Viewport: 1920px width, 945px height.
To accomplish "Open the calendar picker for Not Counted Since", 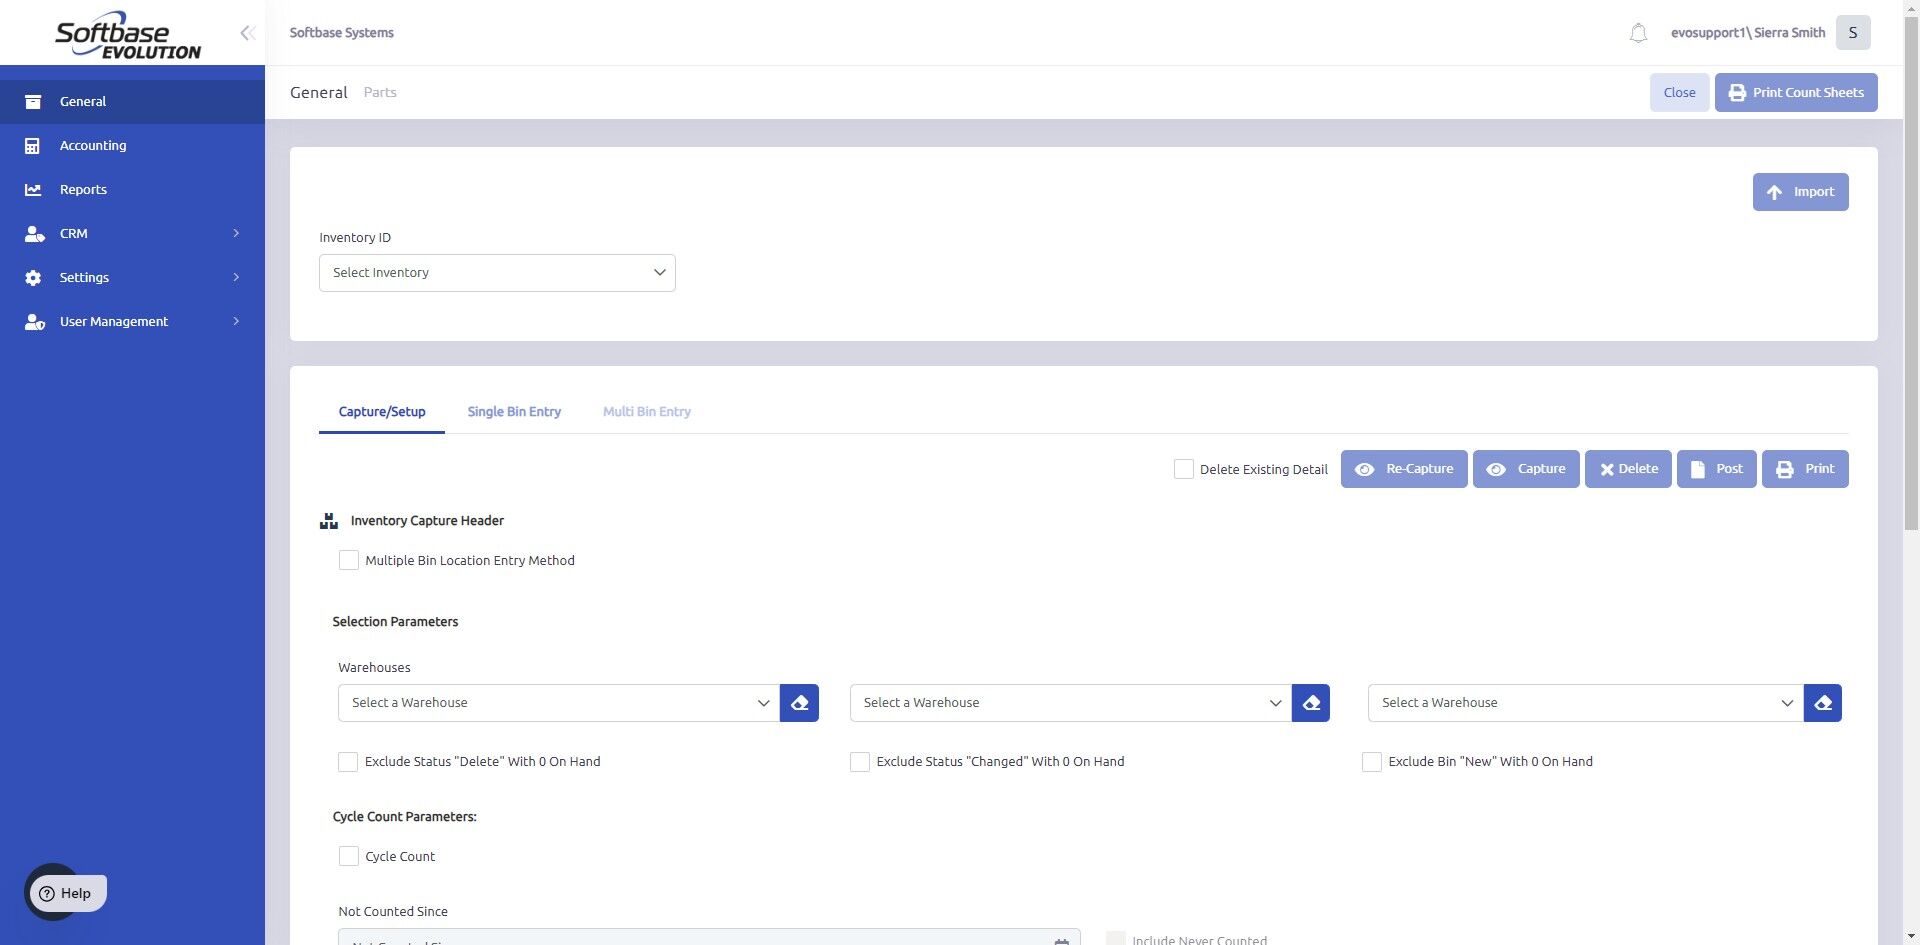I will click(x=1062, y=941).
